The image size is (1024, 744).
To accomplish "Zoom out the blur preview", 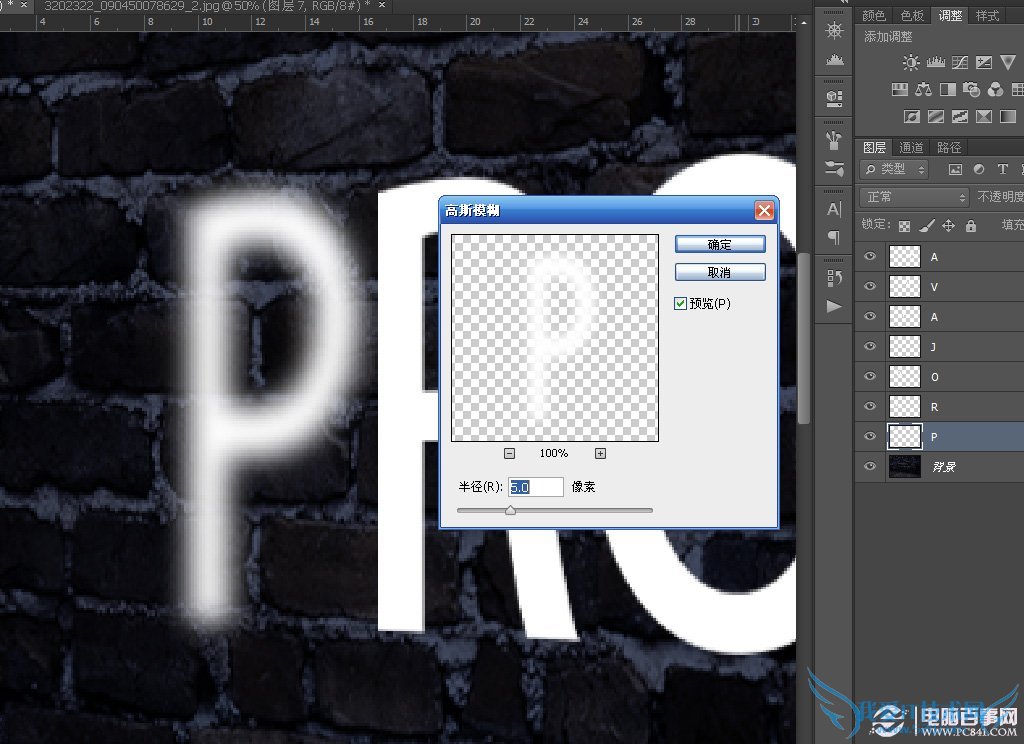I will (509, 453).
